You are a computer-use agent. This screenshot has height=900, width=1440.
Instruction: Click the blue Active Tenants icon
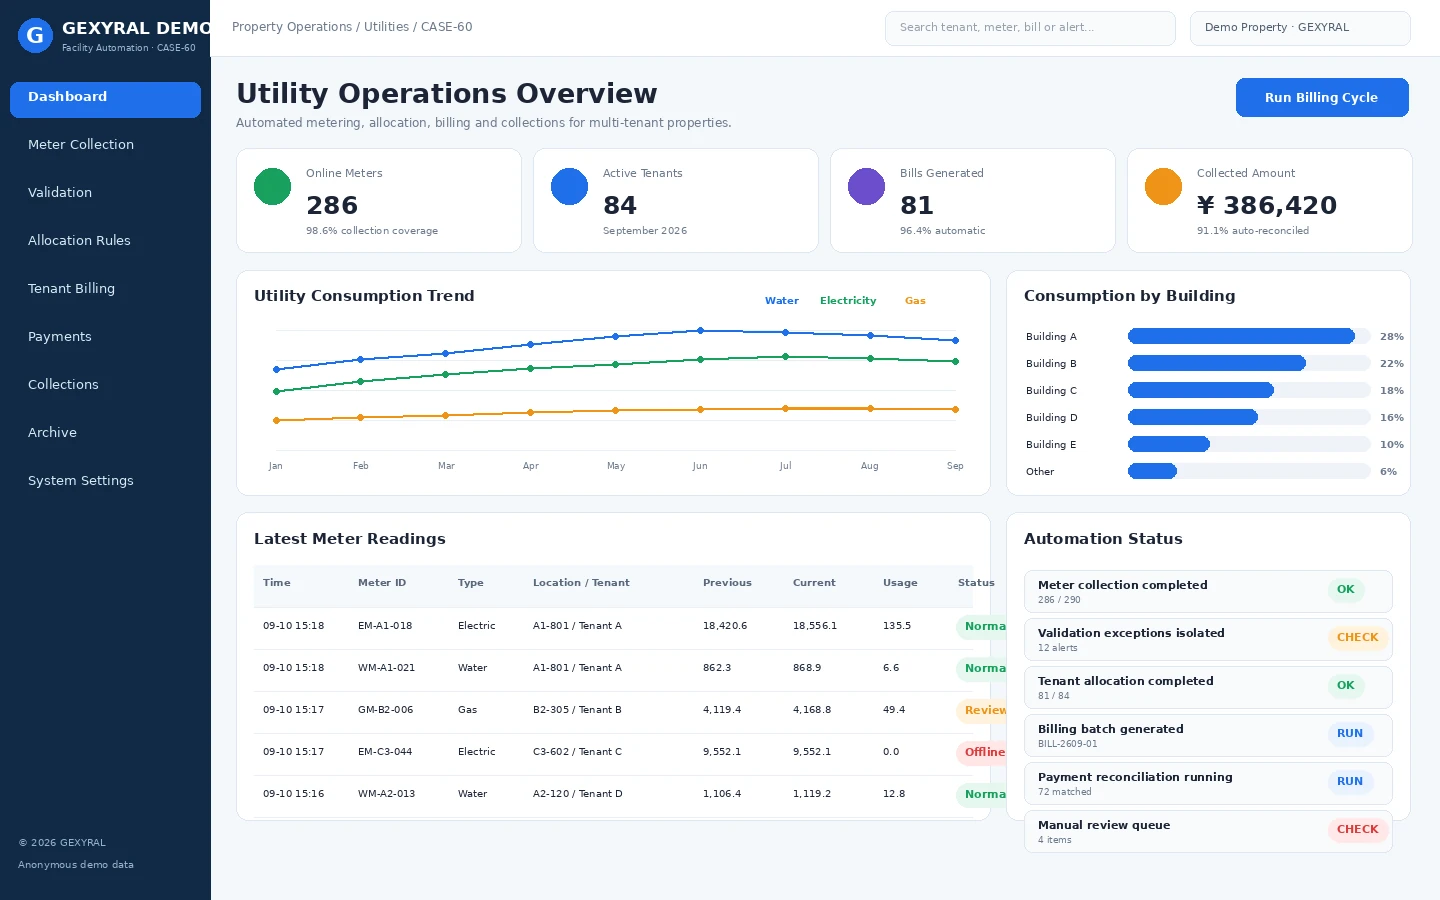tap(569, 186)
